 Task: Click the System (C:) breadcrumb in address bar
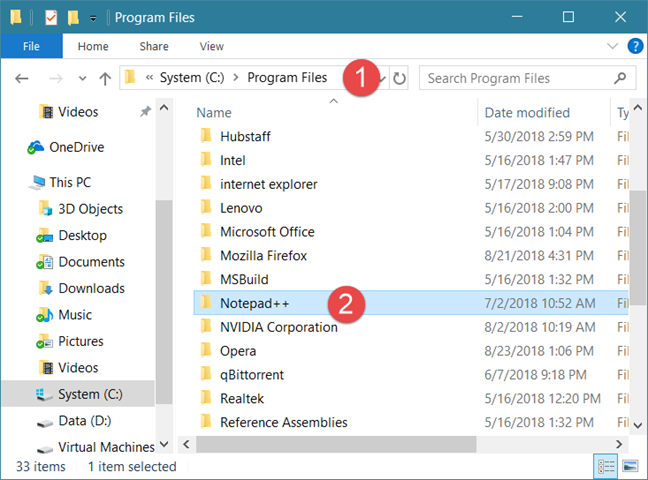pos(192,78)
